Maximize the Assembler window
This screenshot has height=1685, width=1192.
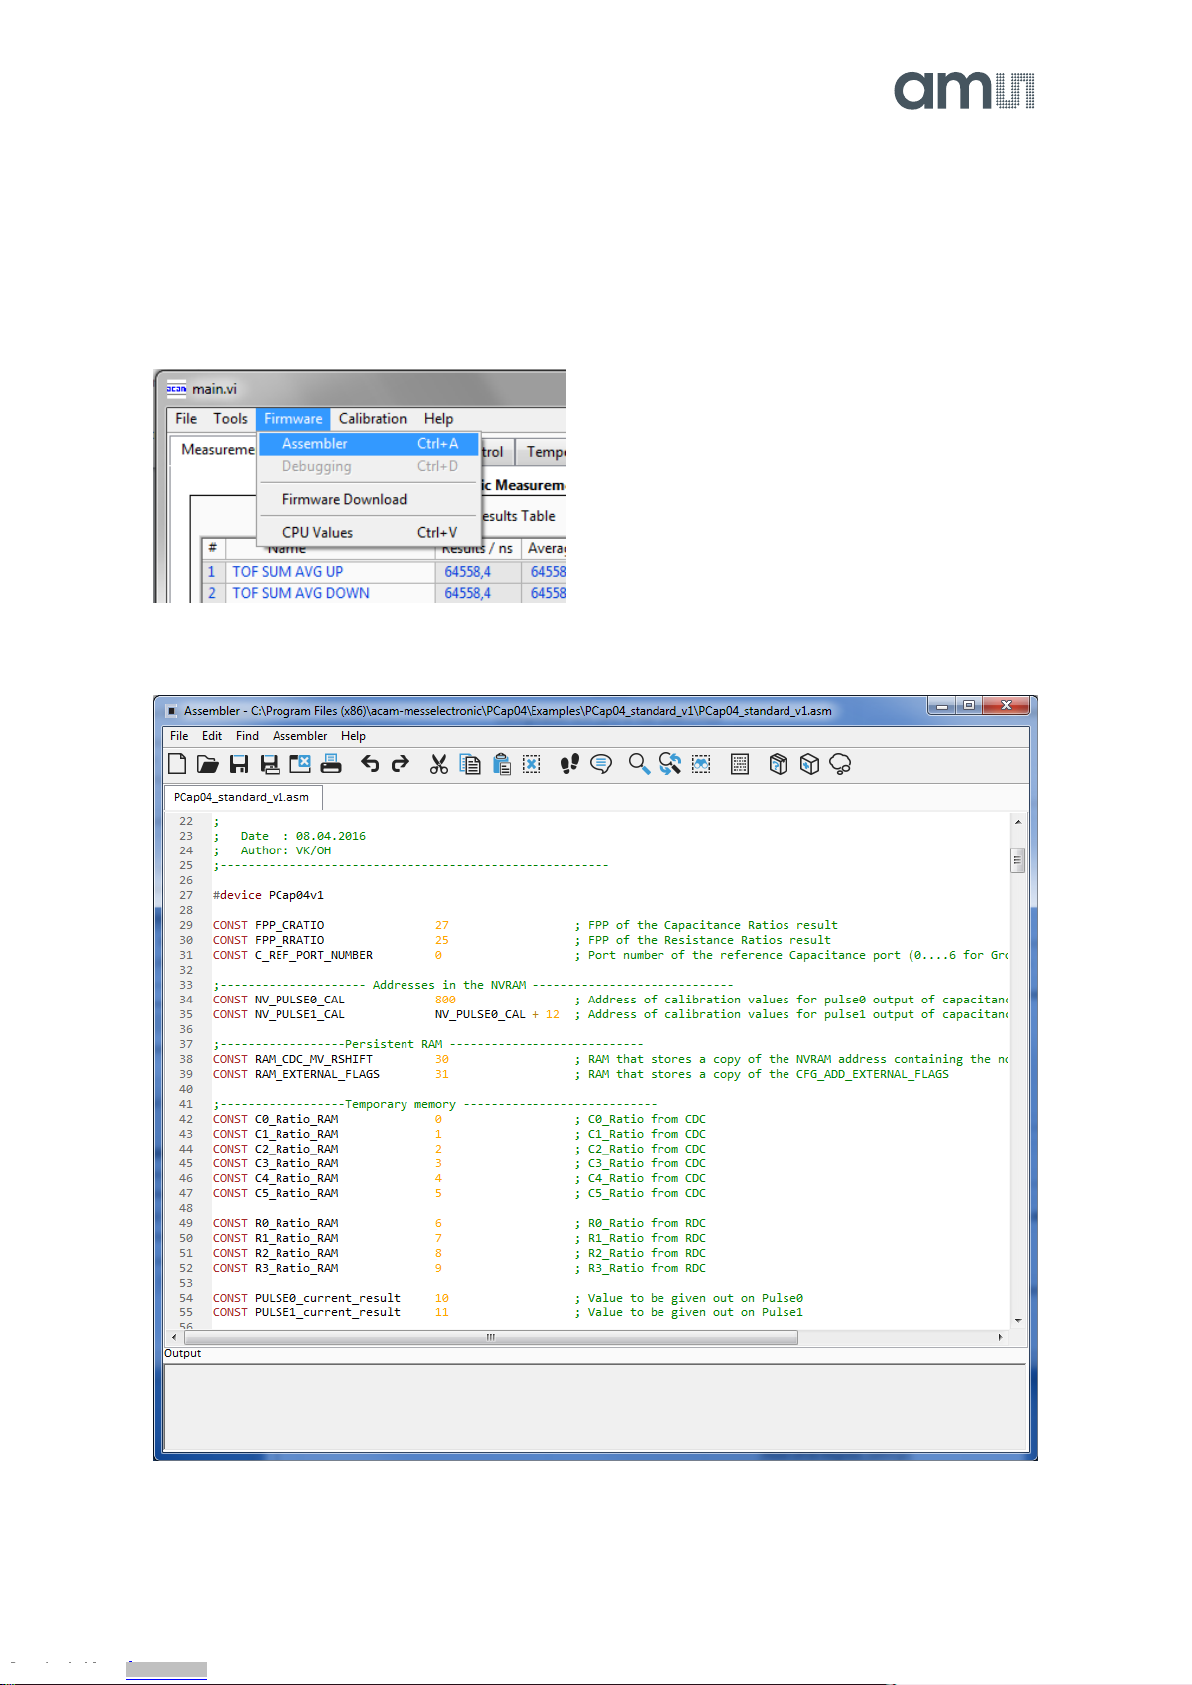[x=968, y=706]
